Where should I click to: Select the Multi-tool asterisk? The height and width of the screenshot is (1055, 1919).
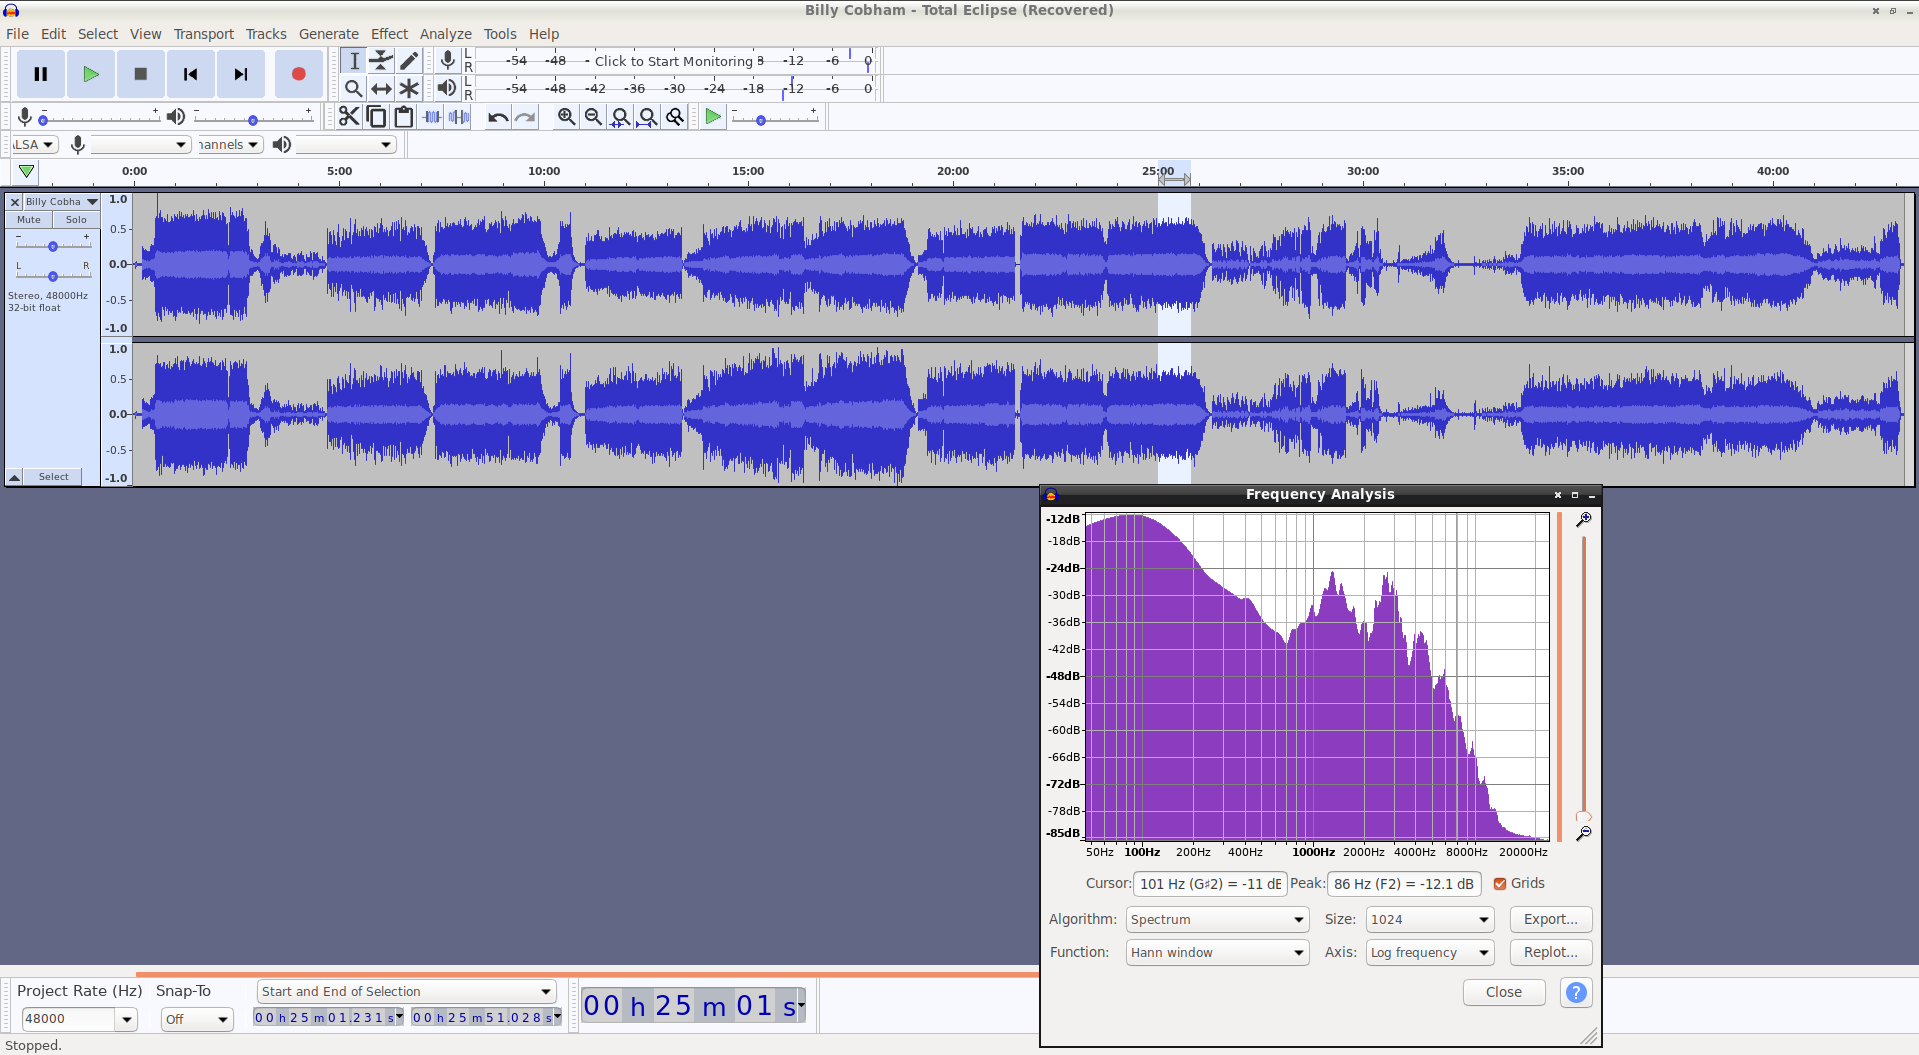(409, 88)
